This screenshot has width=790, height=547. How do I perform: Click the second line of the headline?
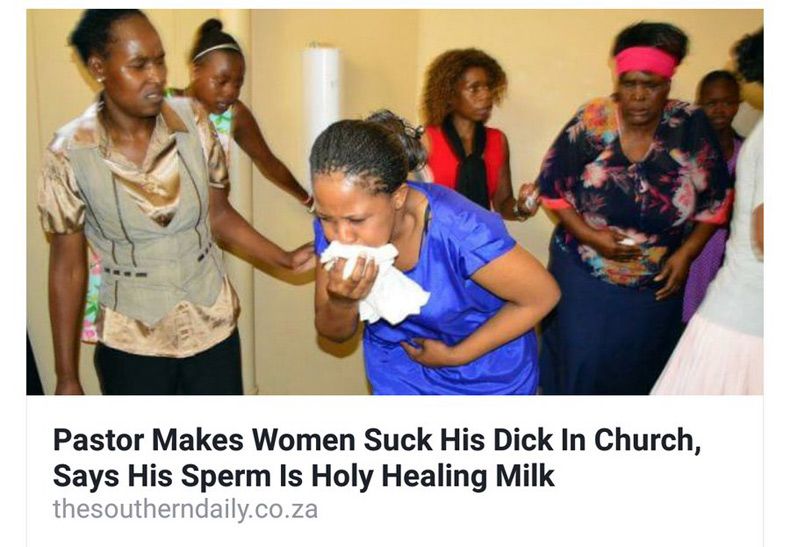304,475
